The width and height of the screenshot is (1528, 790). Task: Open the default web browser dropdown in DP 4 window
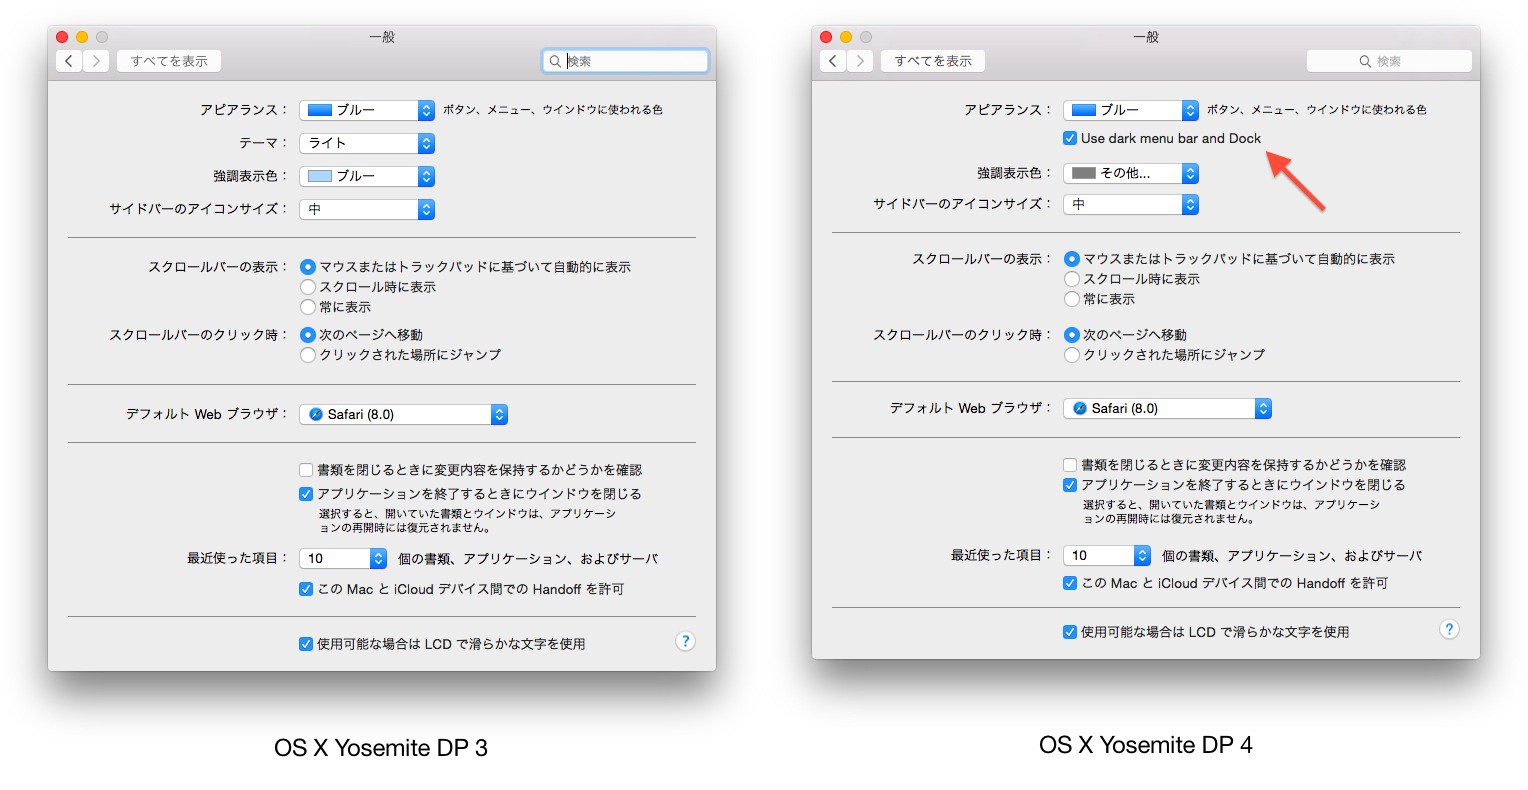click(1168, 408)
